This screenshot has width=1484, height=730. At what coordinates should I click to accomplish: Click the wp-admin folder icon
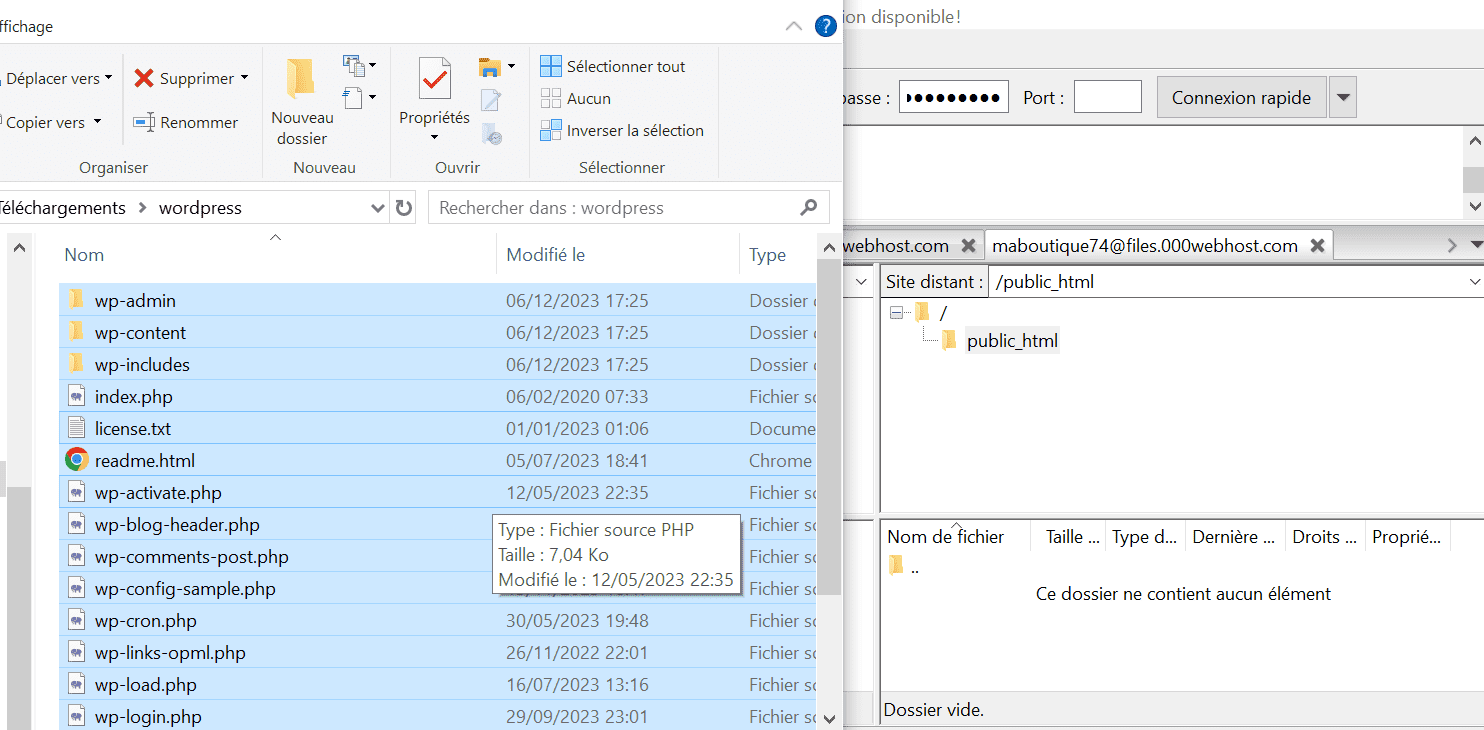click(77, 300)
